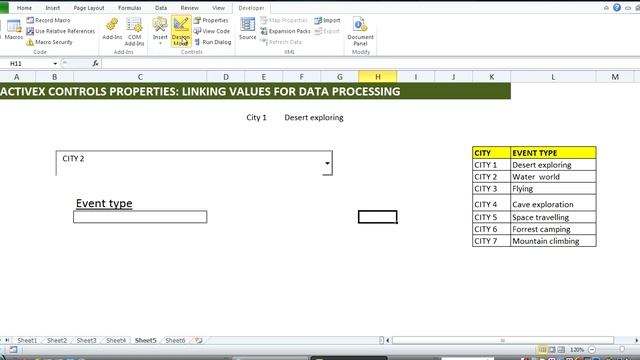Click horizontal scrollbar right arrow
Screen dimensions: 640x360
pyautogui.click(x=636, y=340)
